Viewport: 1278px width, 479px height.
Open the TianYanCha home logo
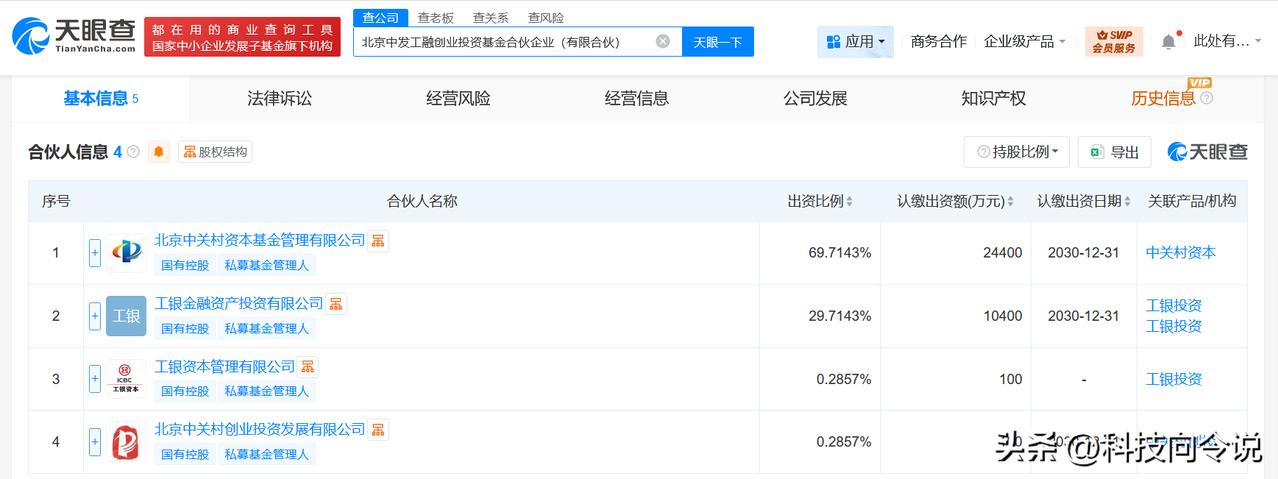pyautogui.click(x=73, y=36)
